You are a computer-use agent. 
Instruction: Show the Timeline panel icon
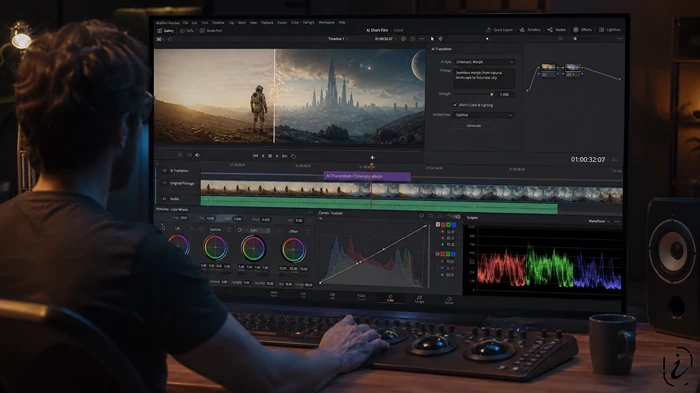521,30
